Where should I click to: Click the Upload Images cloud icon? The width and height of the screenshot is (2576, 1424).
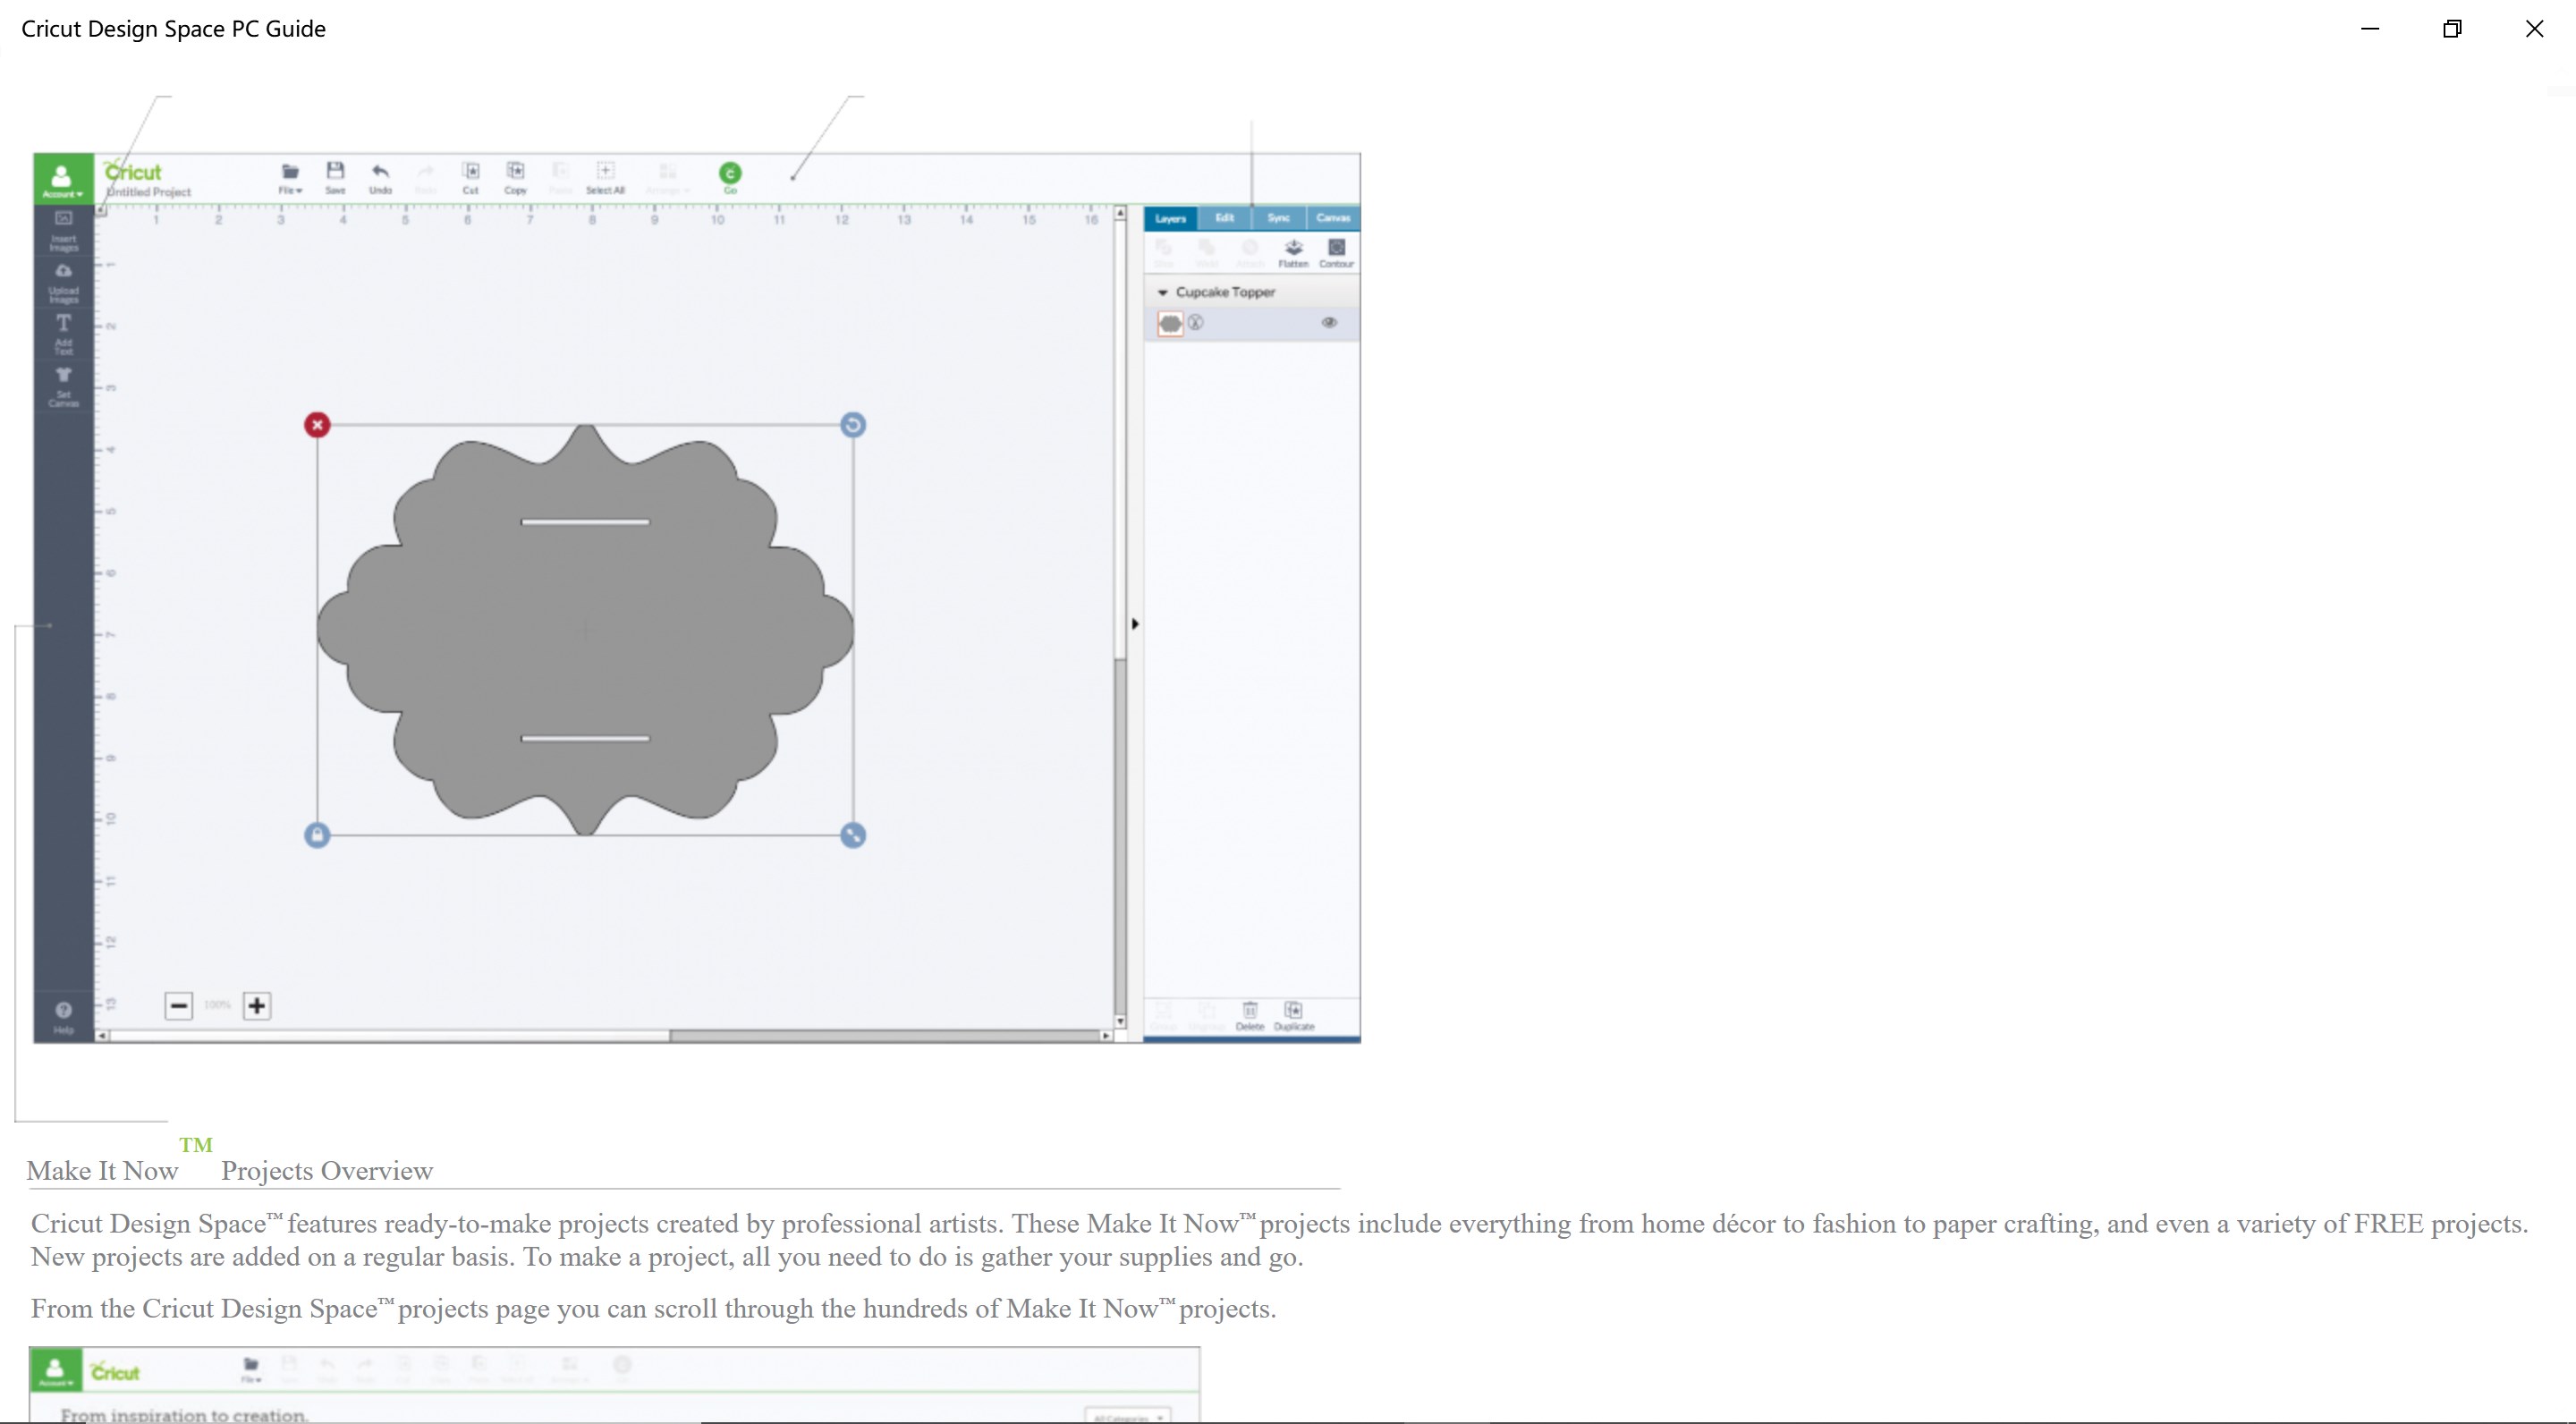tap(63, 282)
